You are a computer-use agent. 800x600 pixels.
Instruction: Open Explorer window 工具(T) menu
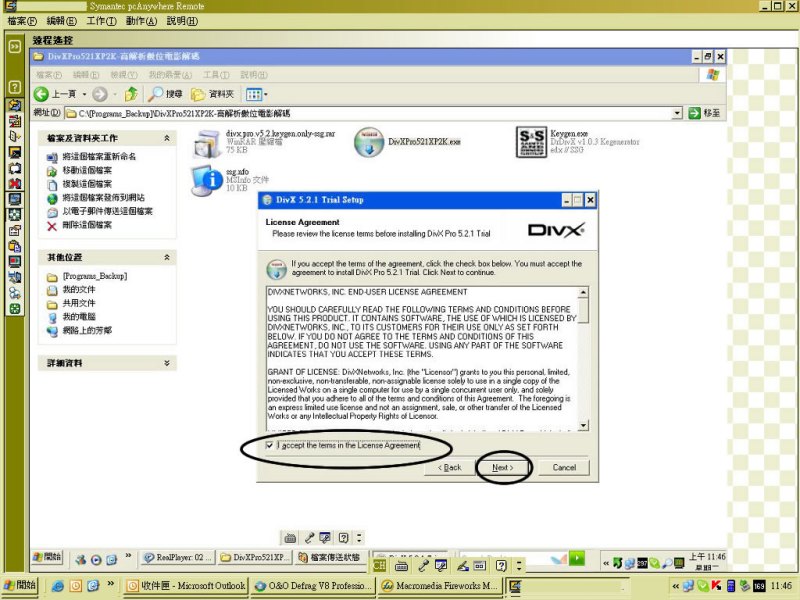(216, 75)
